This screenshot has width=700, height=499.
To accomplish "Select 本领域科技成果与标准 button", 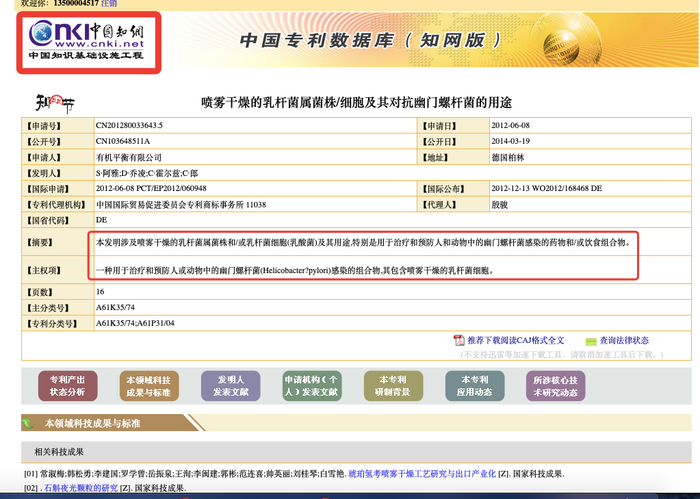I will point(149,386).
